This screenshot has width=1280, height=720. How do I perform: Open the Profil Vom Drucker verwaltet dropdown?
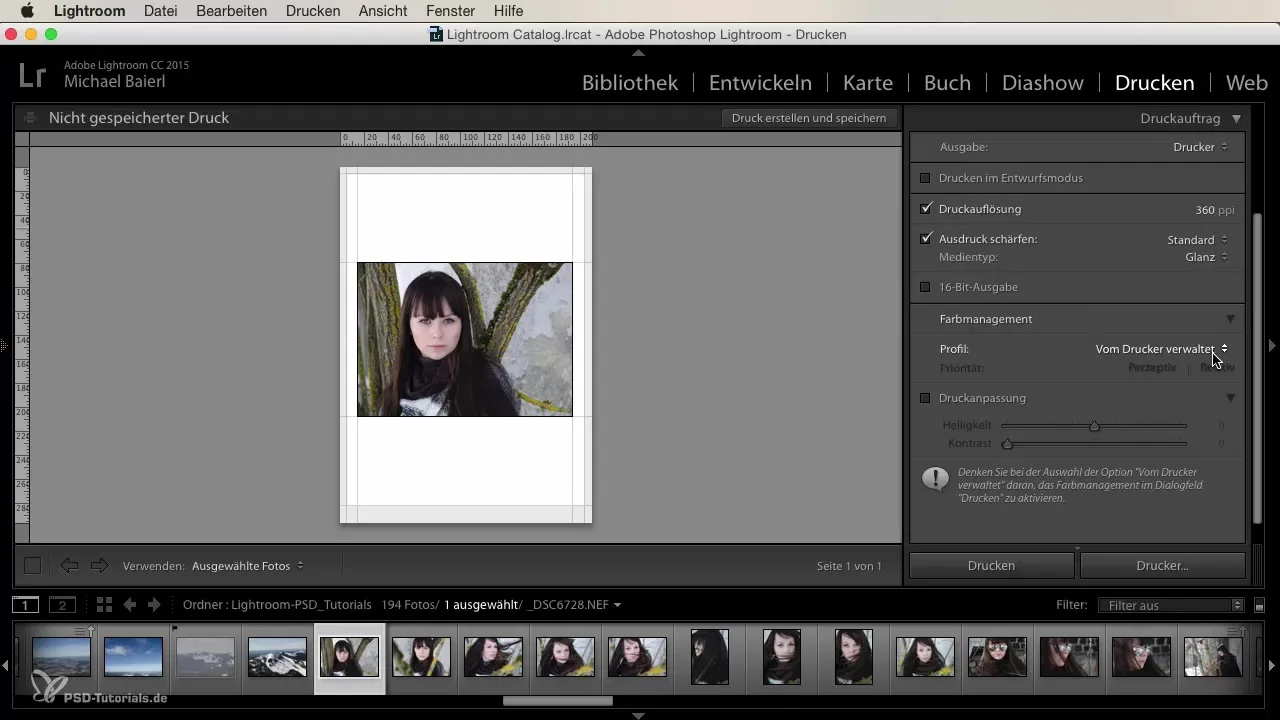(x=1162, y=349)
